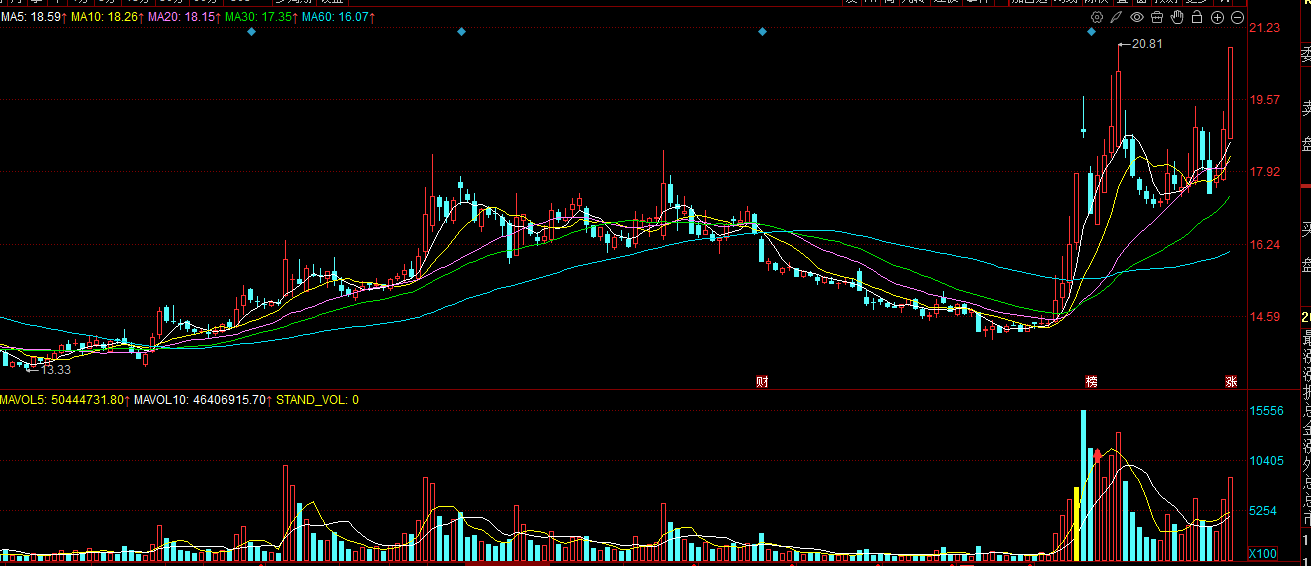The image size is (1311, 566).
Task: Zoom in with the plus icon
Action: tap(1217, 18)
